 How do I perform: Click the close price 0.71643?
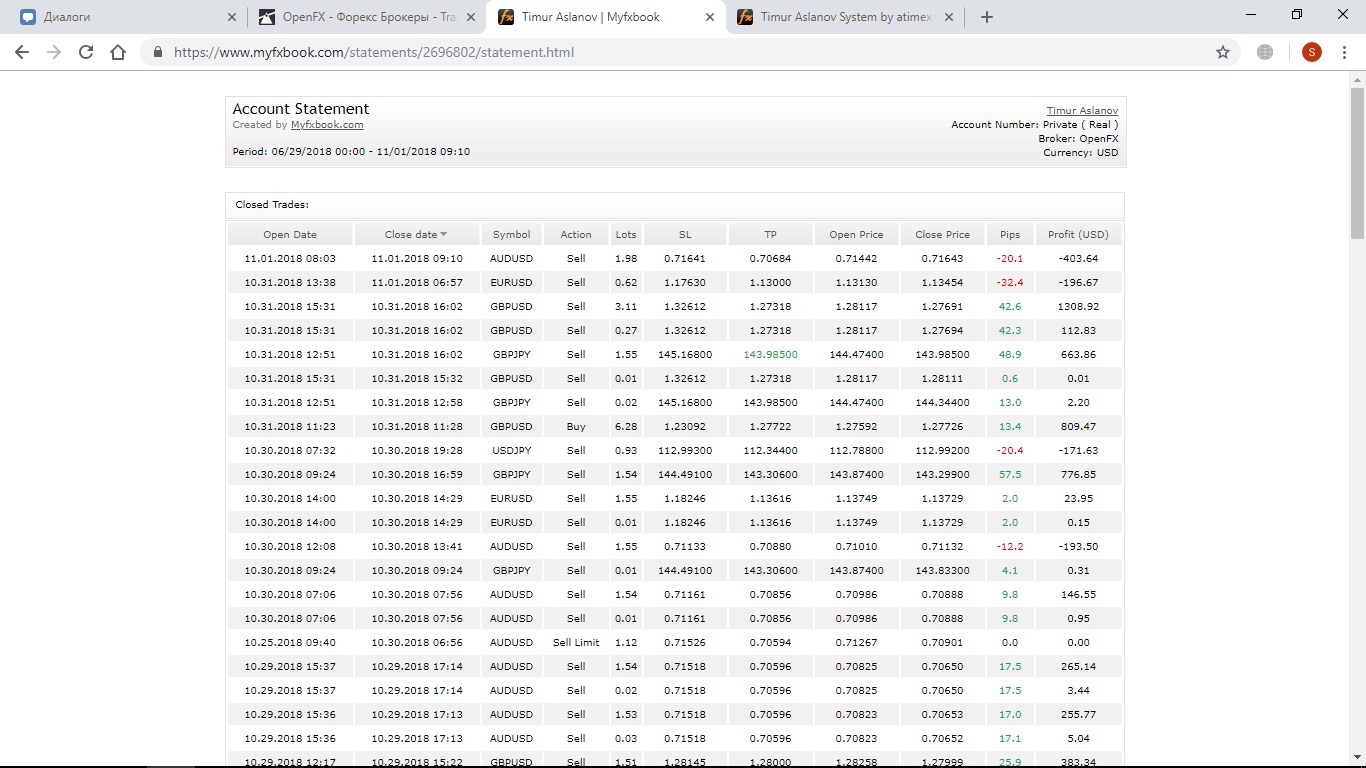[x=942, y=259]
